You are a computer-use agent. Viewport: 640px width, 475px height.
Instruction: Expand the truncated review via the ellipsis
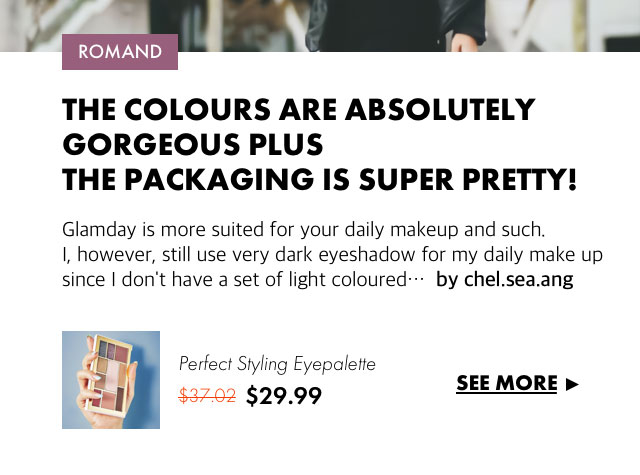[417, 280]
